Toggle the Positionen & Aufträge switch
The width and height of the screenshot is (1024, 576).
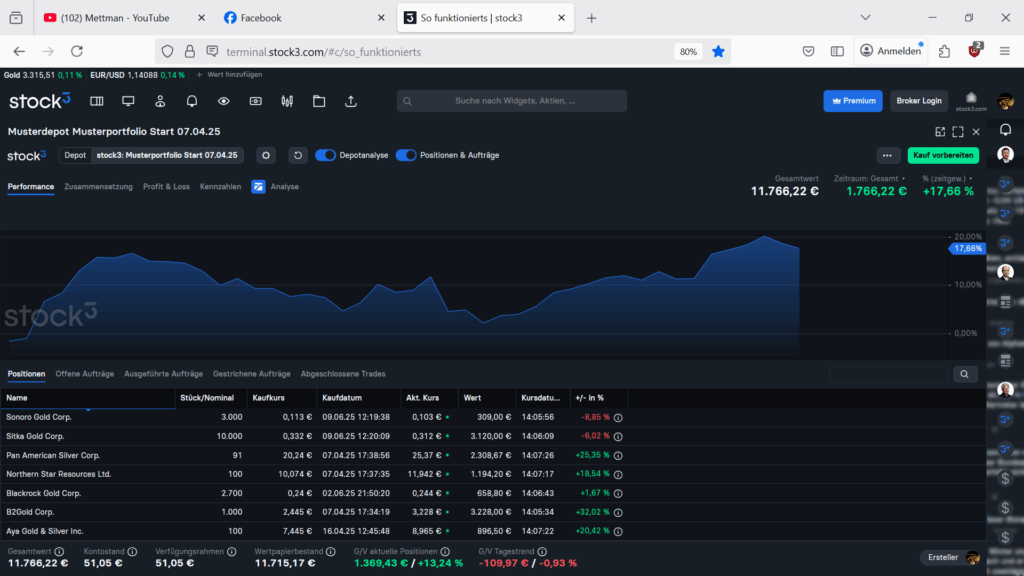coord(406,155)
